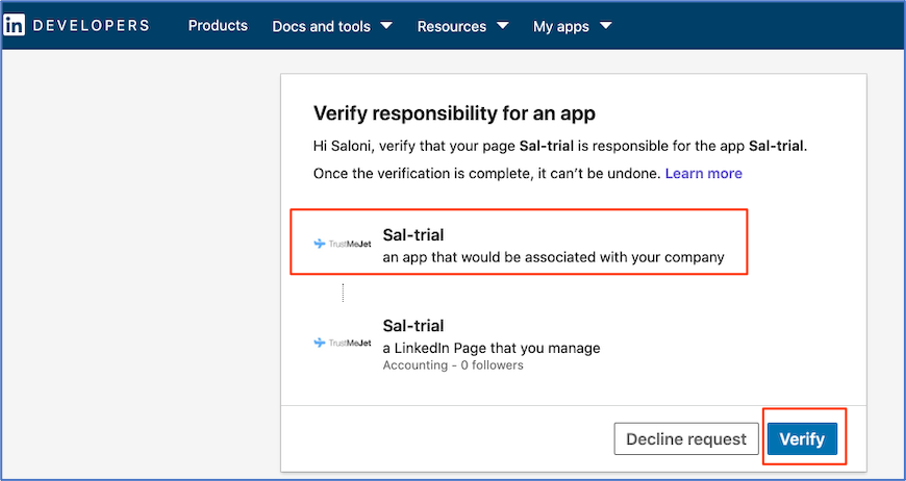
Task: Expand the My apps dropdown arrow
Action: coord(606,25)
